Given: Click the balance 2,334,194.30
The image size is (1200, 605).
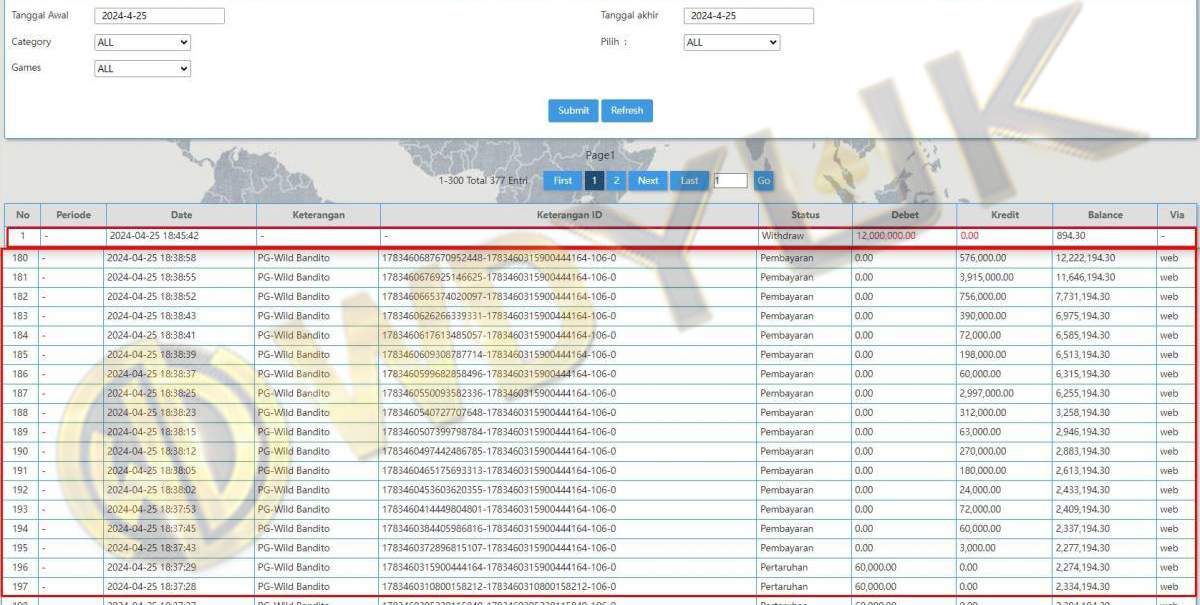Looking at the screenshot, I should [1083, 587].
